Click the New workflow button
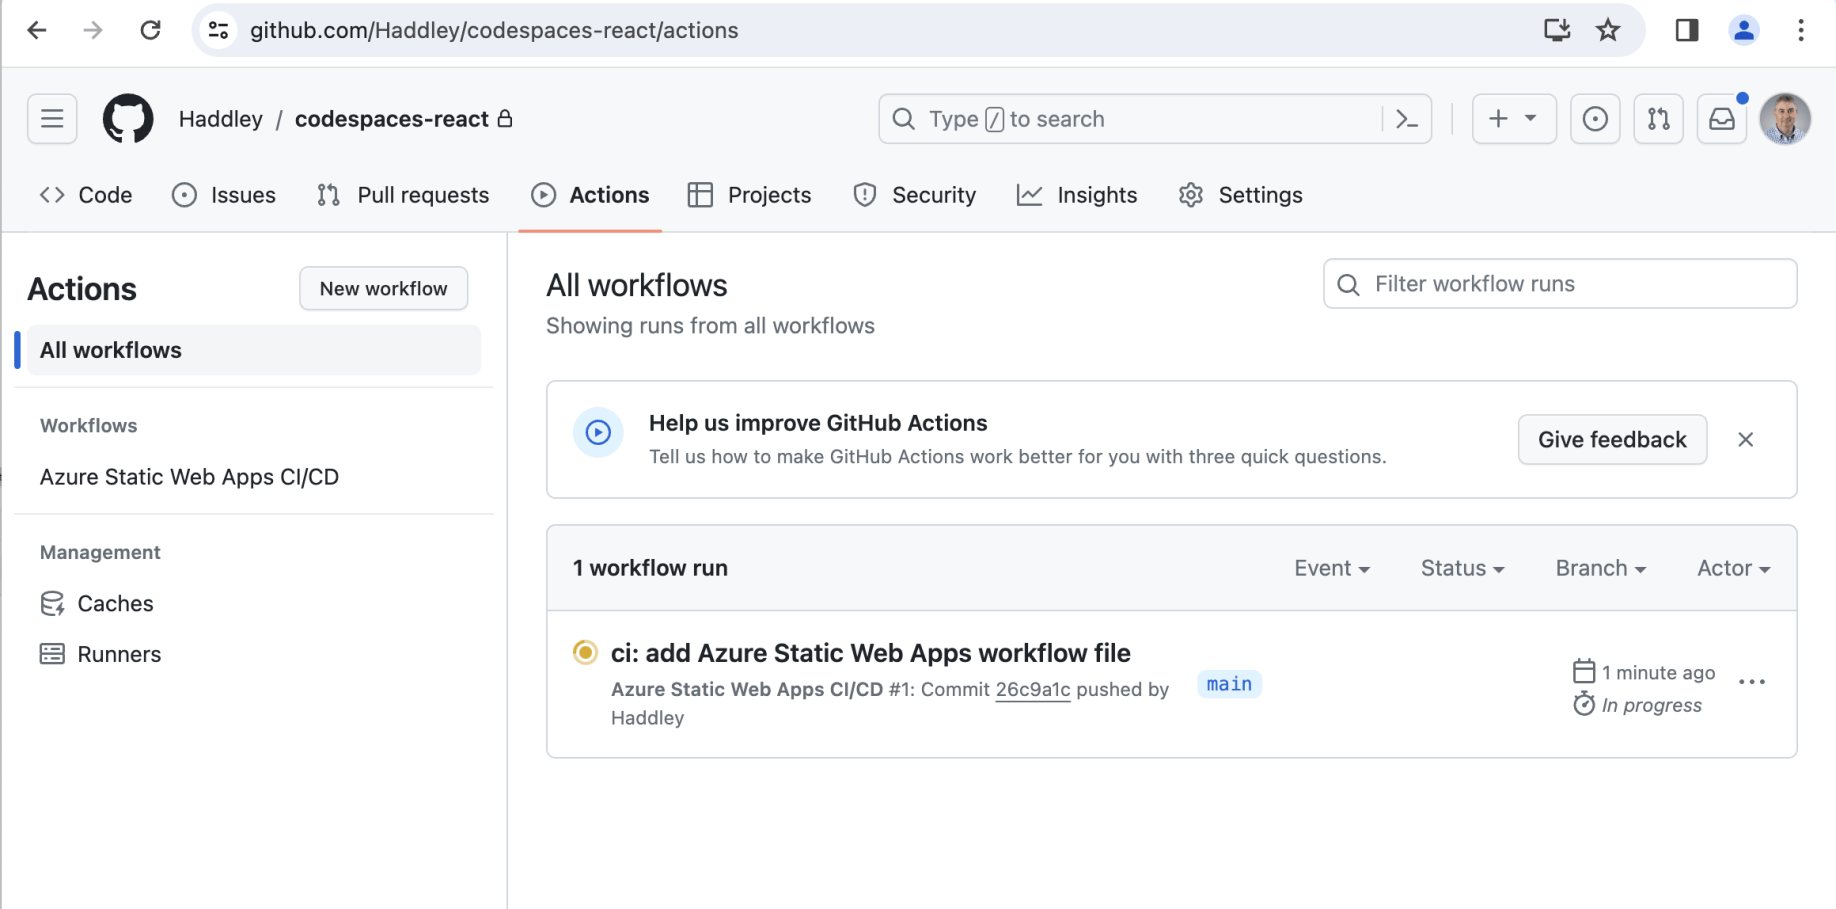The image size is (1836, 909). click(383, 288)
